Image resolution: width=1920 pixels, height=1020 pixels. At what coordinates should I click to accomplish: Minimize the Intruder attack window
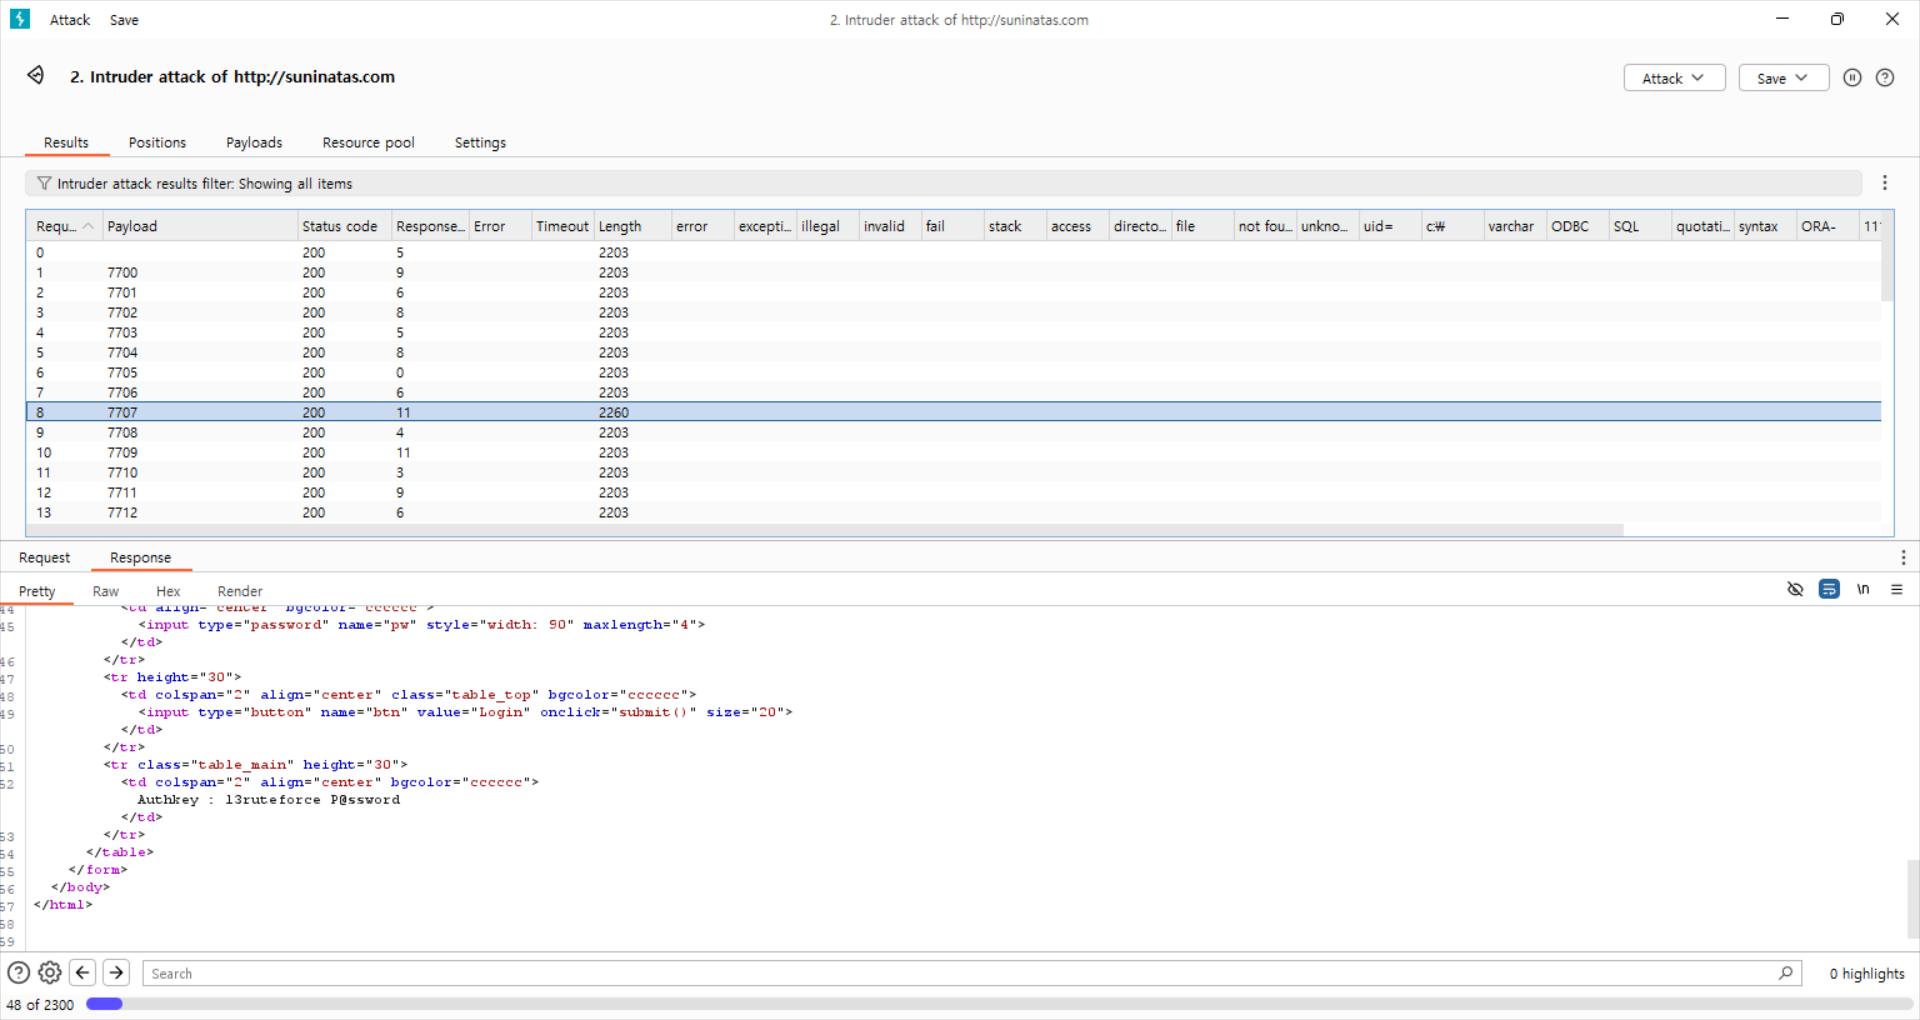(x=1782, y=19)
